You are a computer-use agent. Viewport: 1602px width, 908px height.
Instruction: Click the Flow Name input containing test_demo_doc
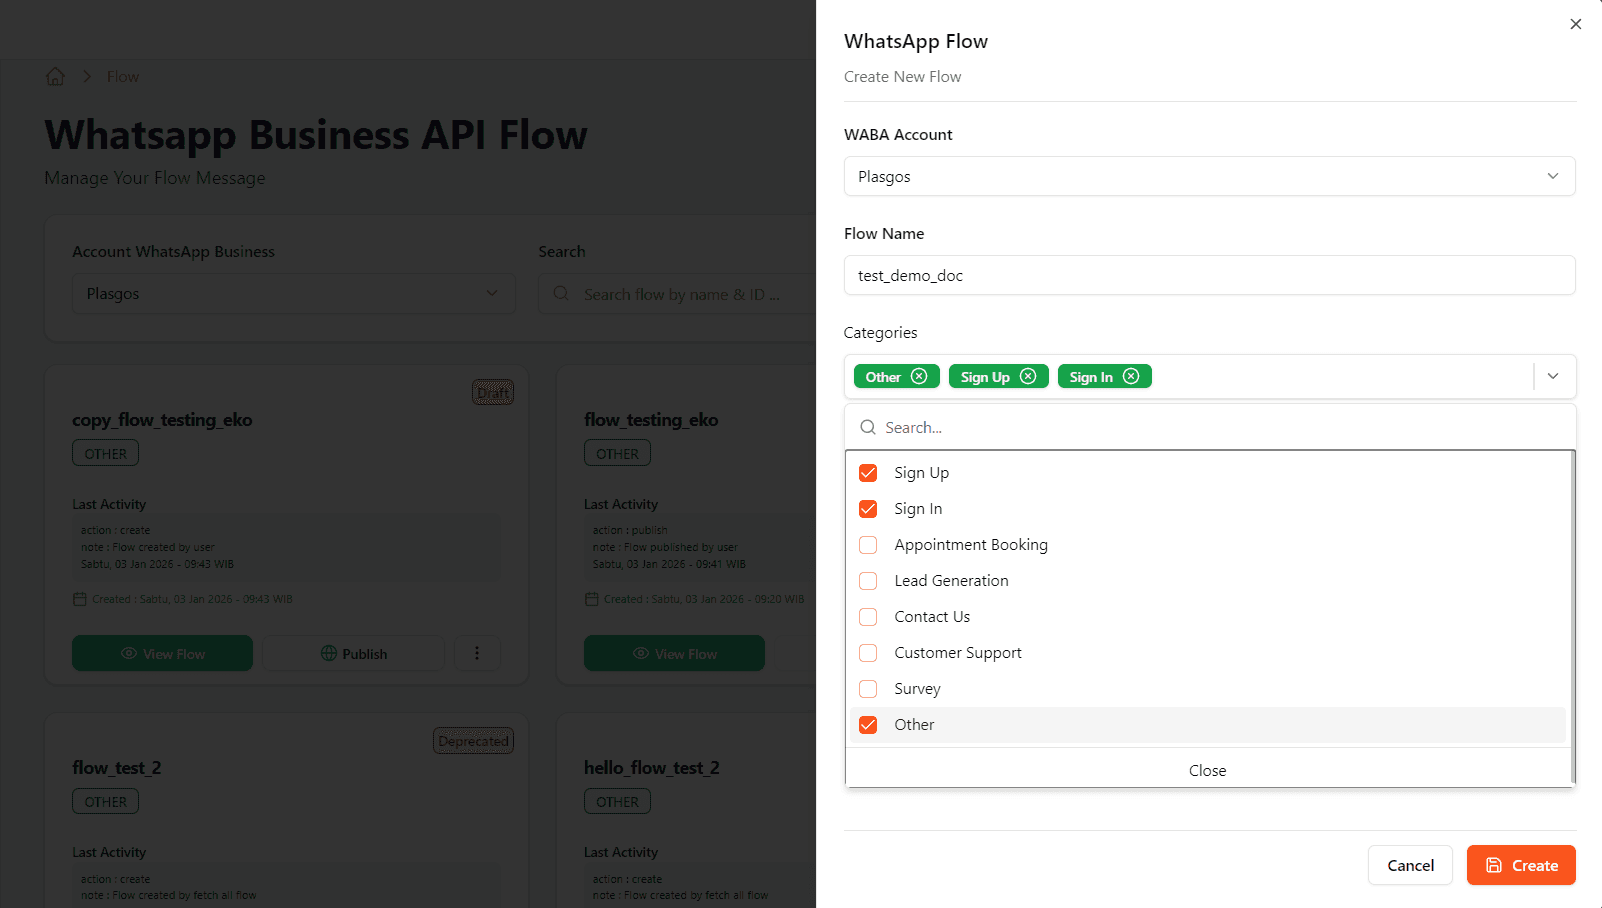(1210, 275)
